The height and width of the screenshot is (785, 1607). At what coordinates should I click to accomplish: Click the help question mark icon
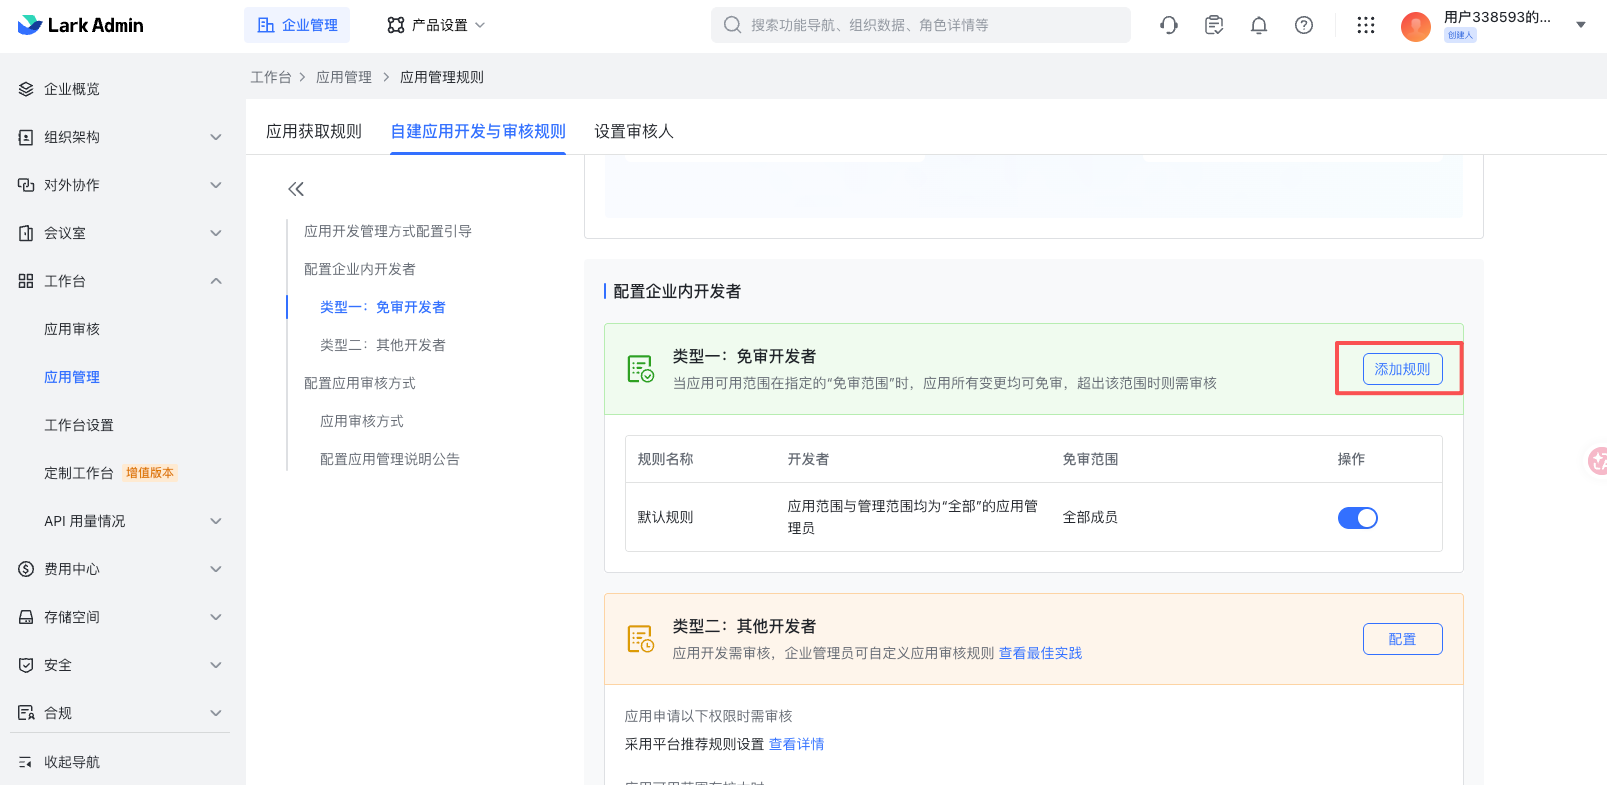click(1304, 25)
